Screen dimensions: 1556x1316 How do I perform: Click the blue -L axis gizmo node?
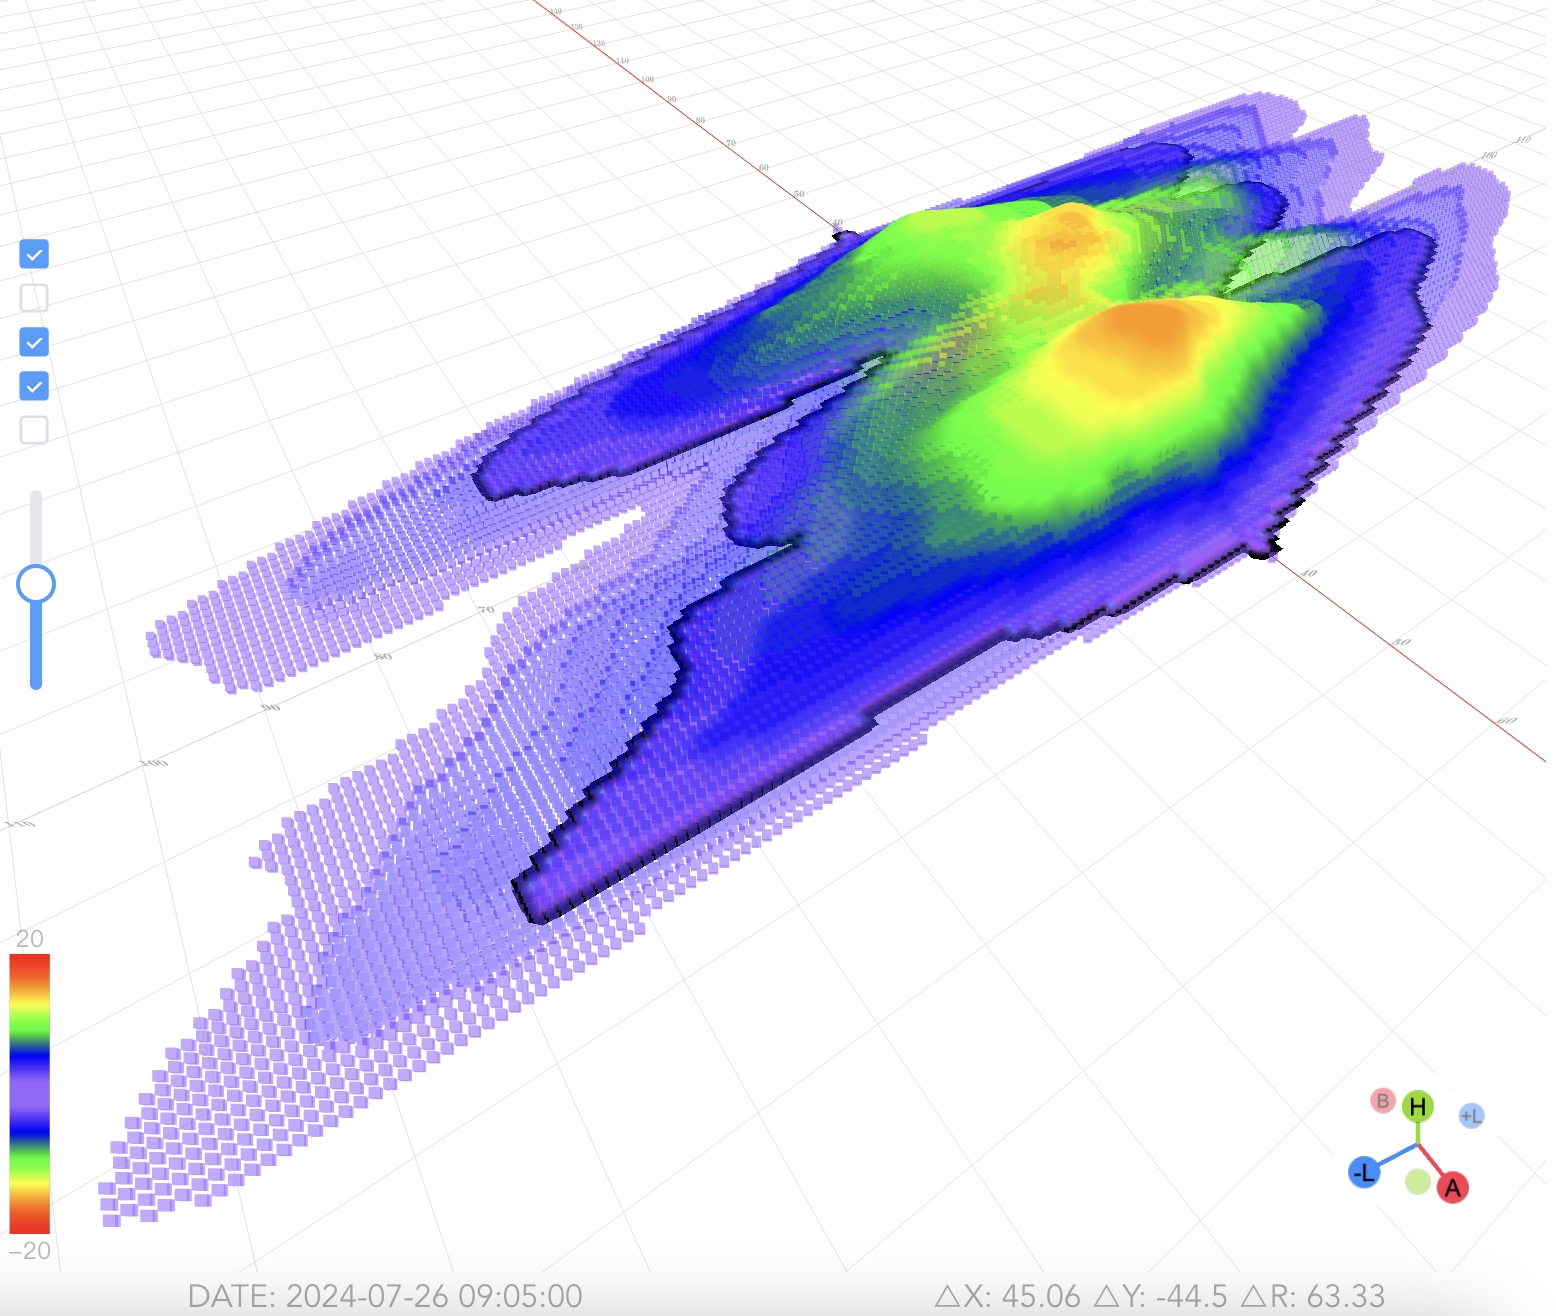[x=1364, y=1172]
